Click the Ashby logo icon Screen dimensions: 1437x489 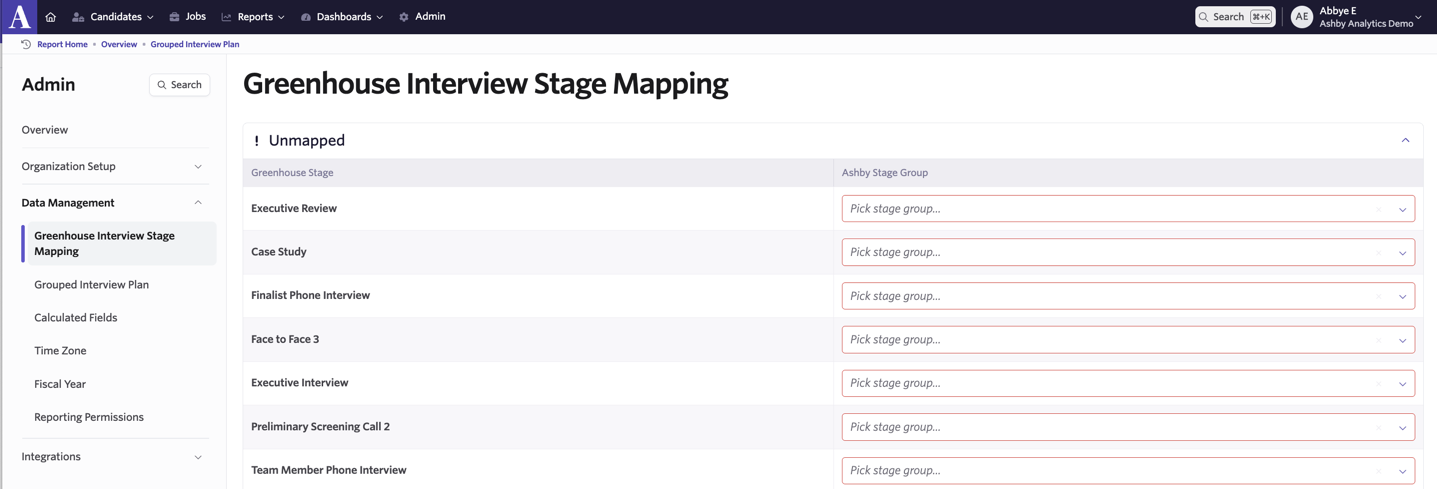18,17
